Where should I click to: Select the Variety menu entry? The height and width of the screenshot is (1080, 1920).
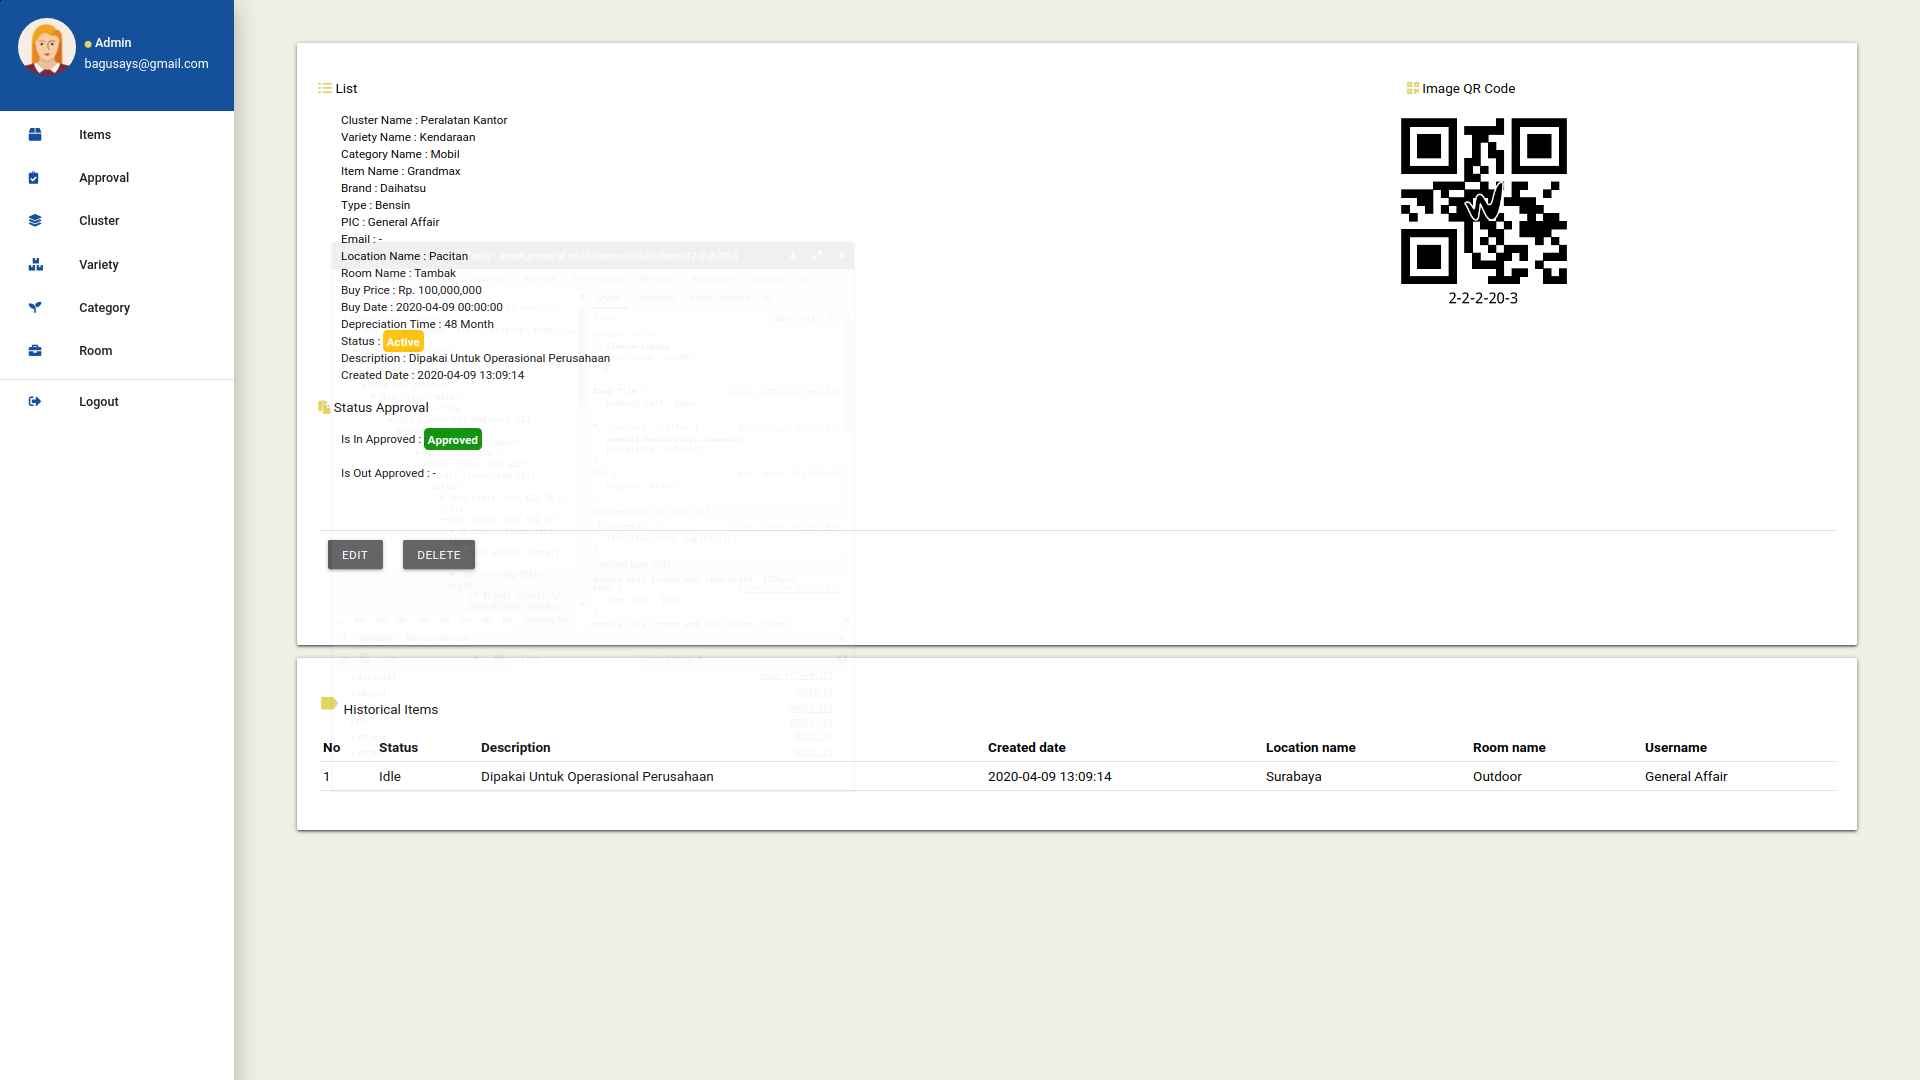[x=99, y=265]
